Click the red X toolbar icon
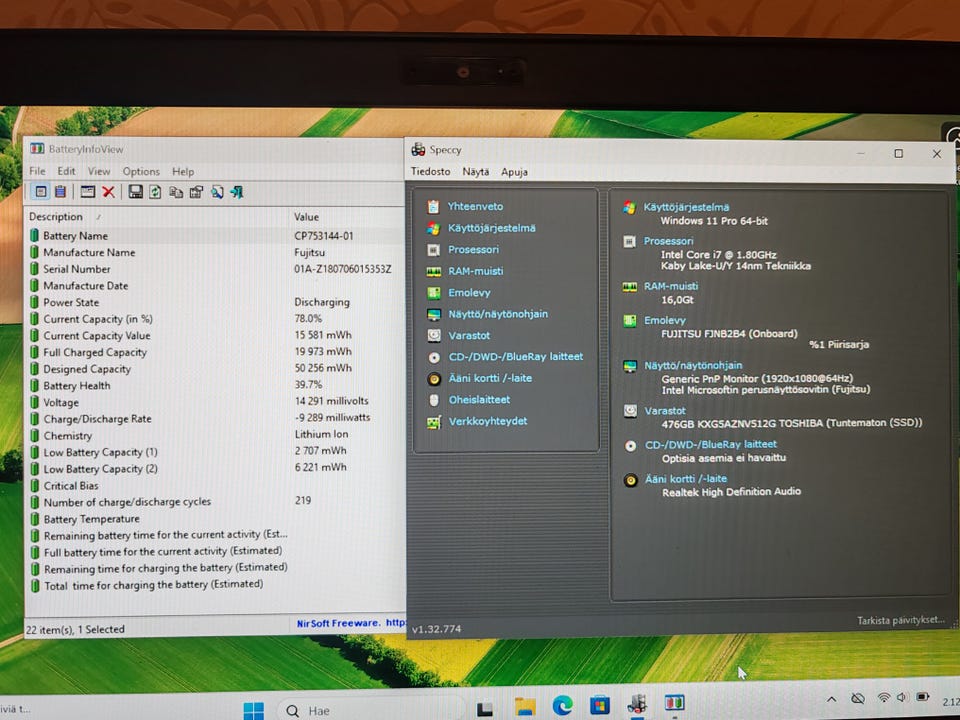Image resolution: width=960 pixels, height=720 pixels. [x=108, y=192]
